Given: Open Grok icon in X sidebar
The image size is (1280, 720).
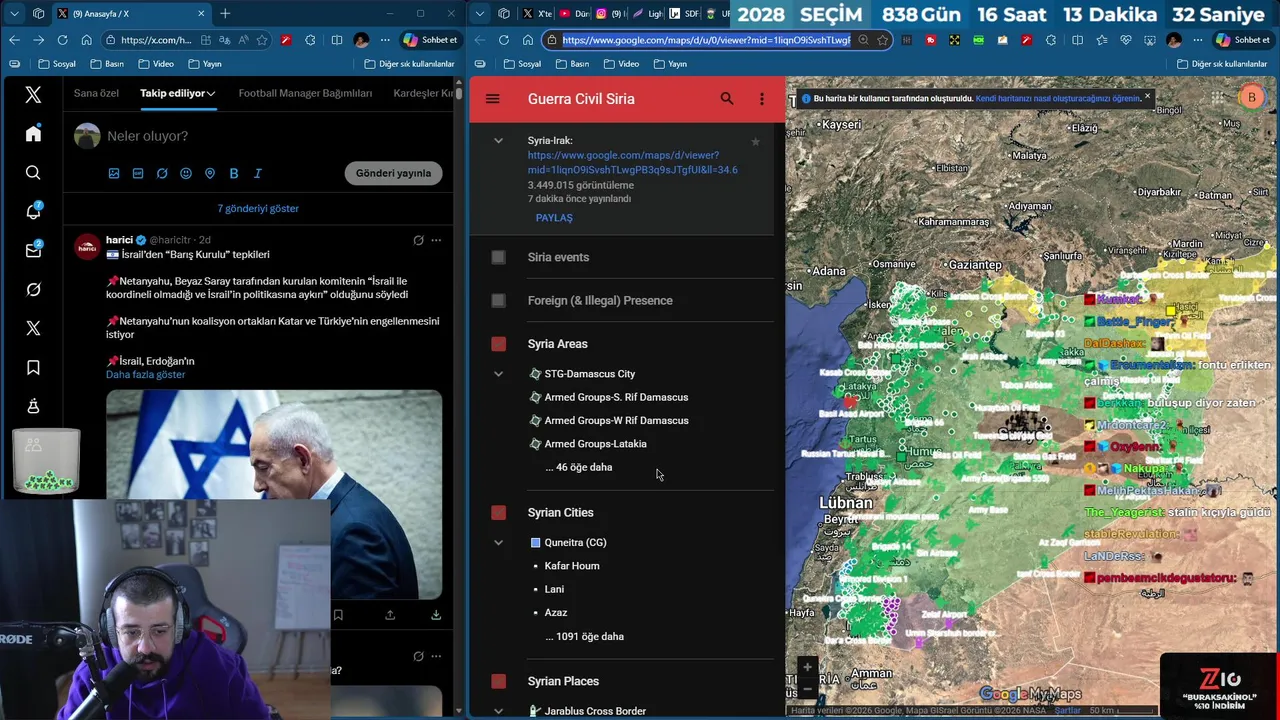Looking at the screenshot, I should [x=33, y=289].
